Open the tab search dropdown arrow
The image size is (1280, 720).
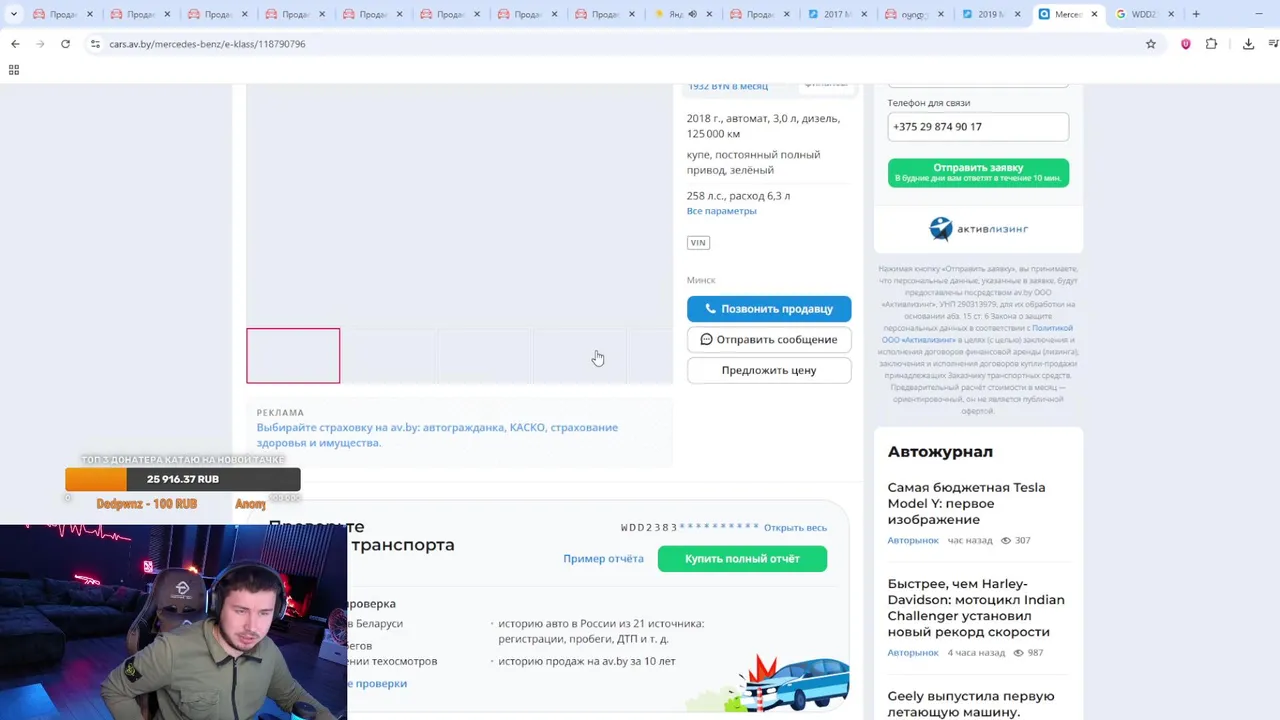pyautogui.click(x=13, y=14)
